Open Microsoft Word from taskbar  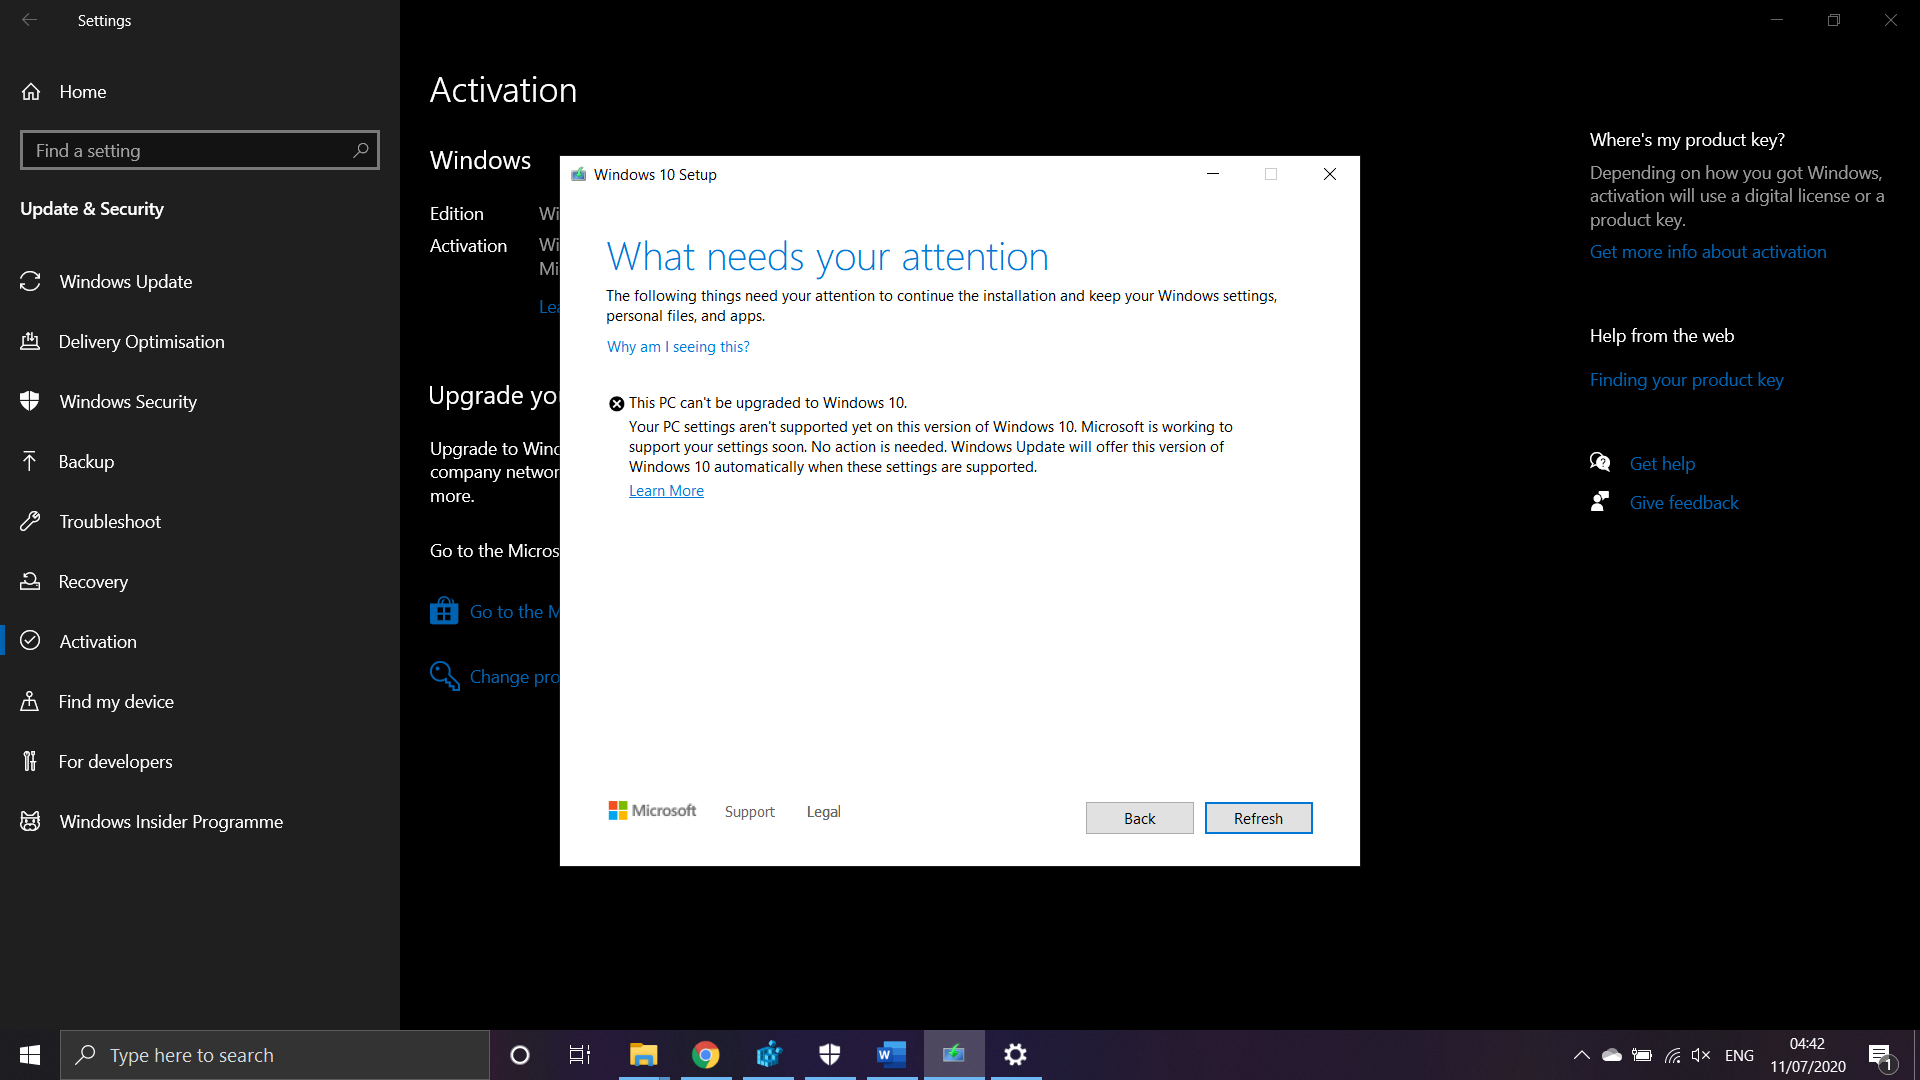coord(892,1055)
